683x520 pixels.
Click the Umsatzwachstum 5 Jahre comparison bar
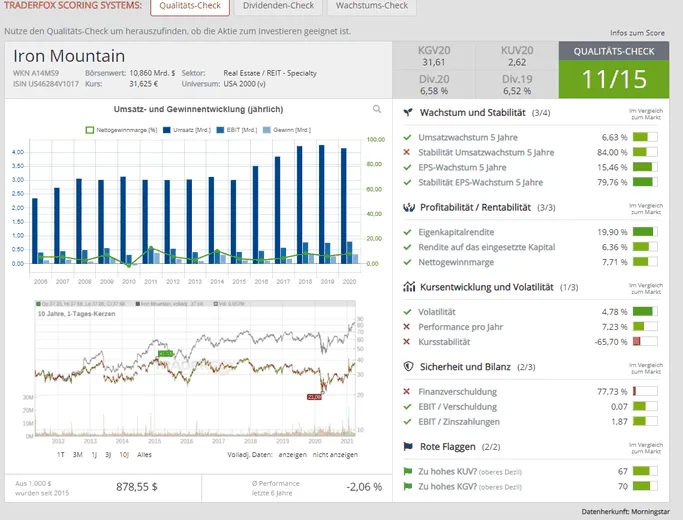645,137
